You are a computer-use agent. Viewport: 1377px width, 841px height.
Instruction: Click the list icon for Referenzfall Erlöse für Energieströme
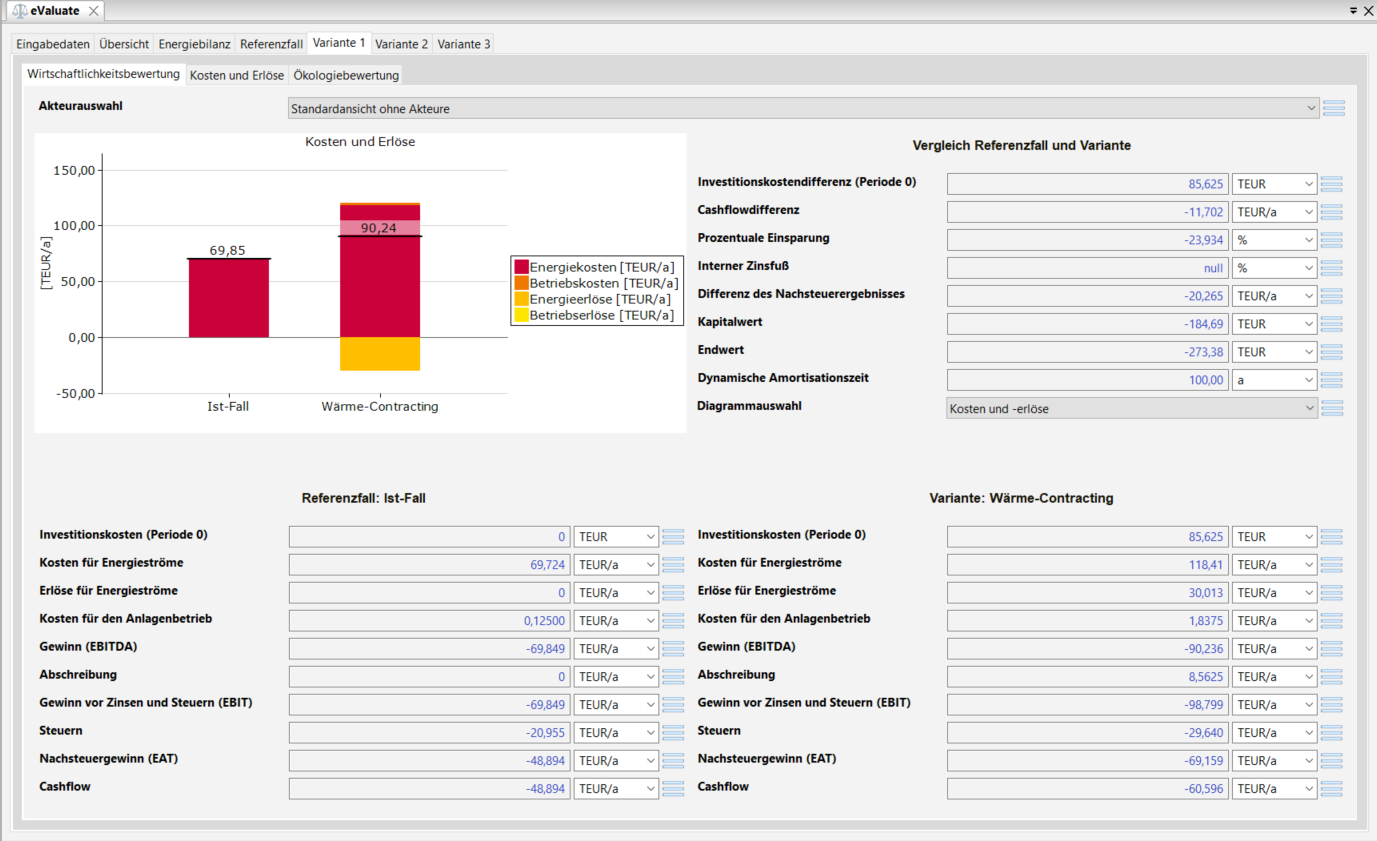673,593
